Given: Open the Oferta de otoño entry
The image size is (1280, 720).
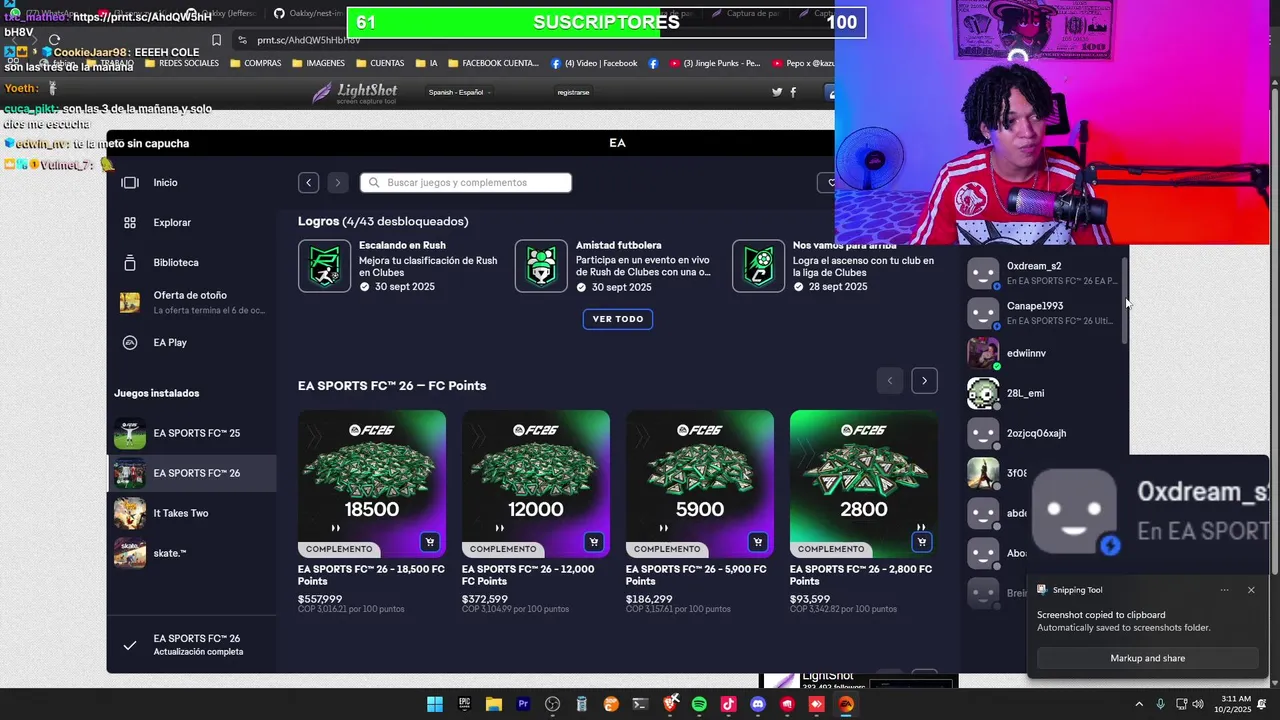Looking at the screenshot, I should coord(190,302).
